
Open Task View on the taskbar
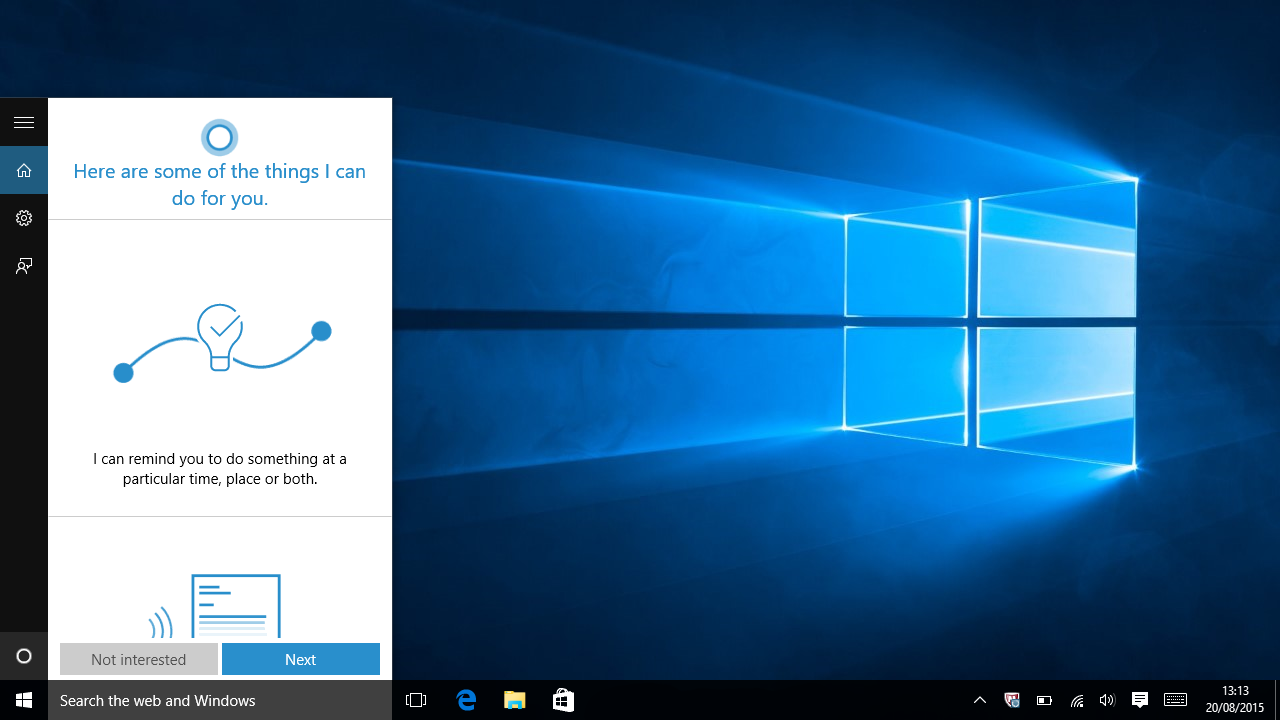tap(416, 700)
